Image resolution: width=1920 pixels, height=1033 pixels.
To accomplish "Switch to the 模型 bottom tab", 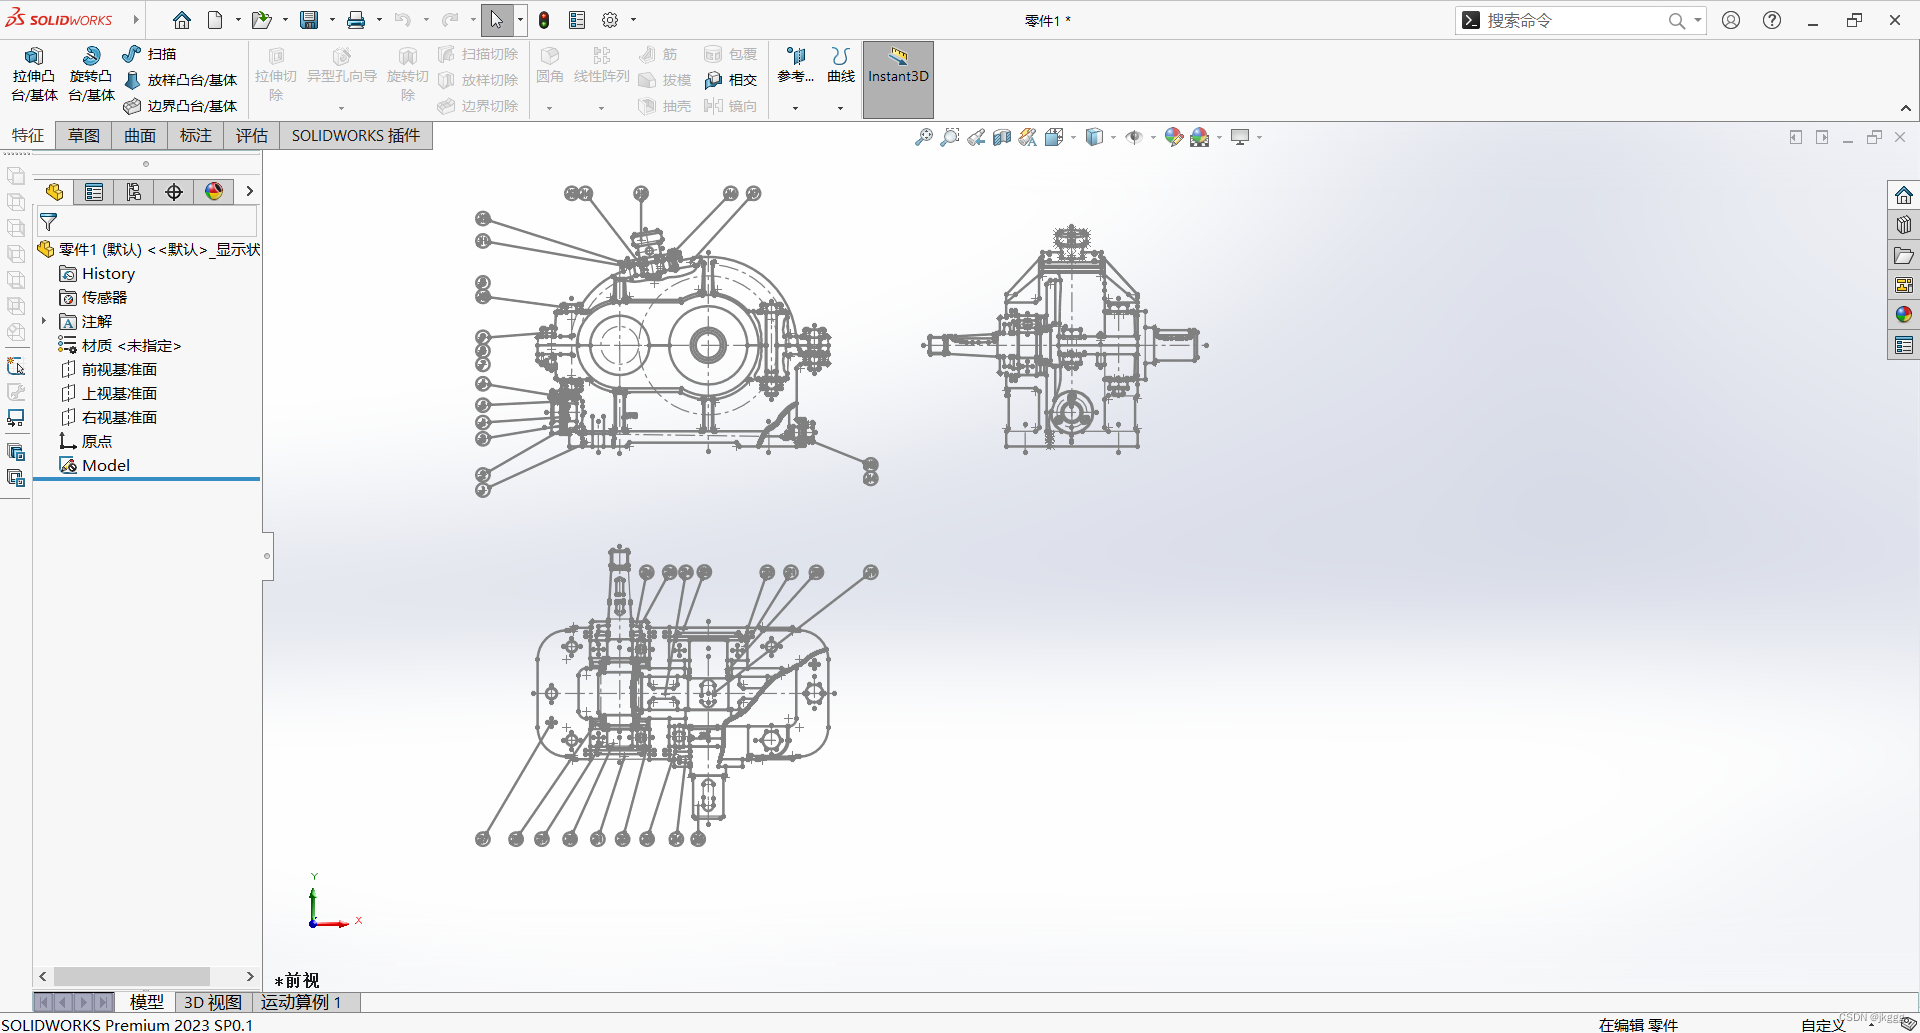I will 147,1002.
